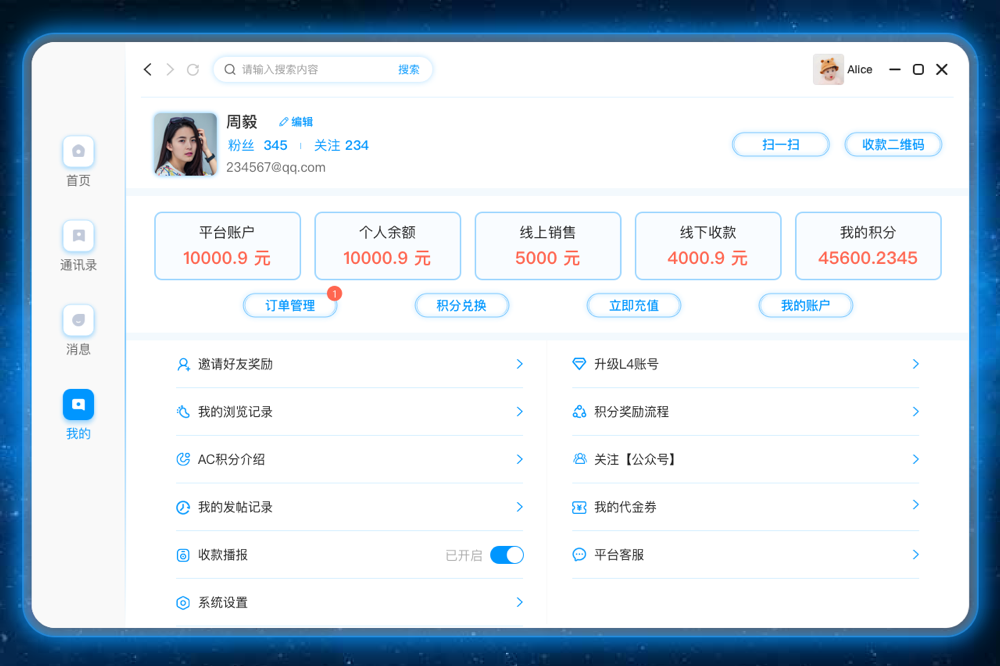This screenshot has height=666, width=1000.
Task: Expand the 关注【公众号】 row chevron
Action: (916, 459)
